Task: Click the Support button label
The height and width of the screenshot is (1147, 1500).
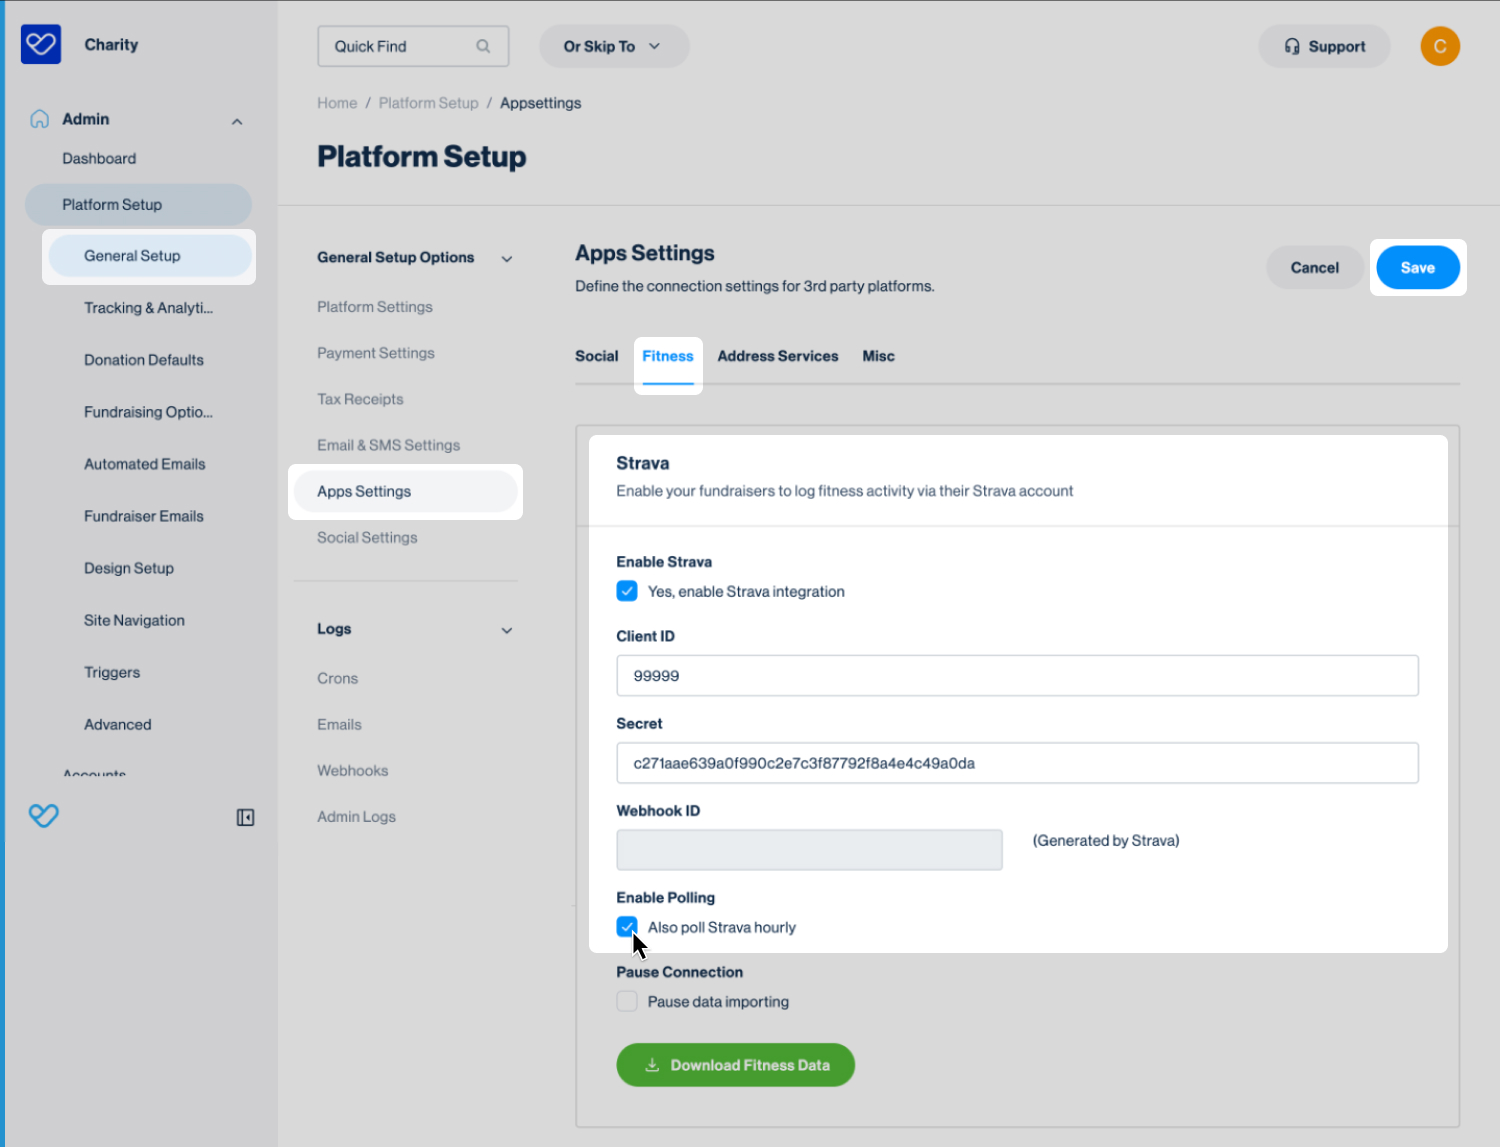Action: 1337,46
